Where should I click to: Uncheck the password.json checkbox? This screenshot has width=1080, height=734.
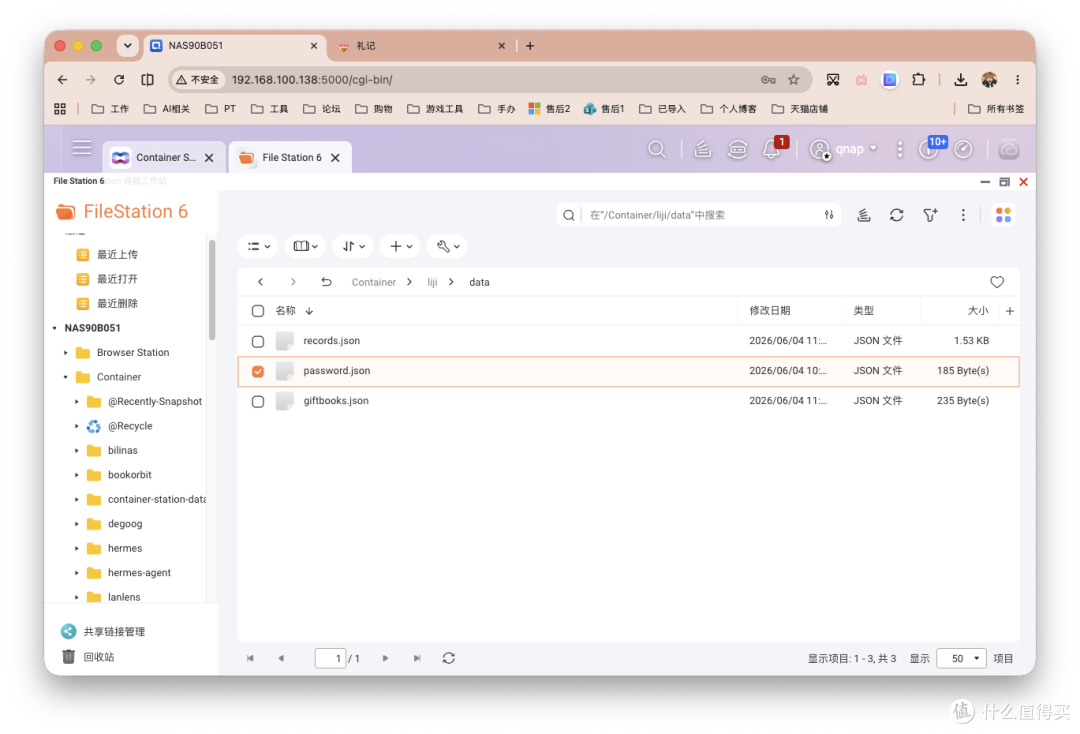coord(258,371)
